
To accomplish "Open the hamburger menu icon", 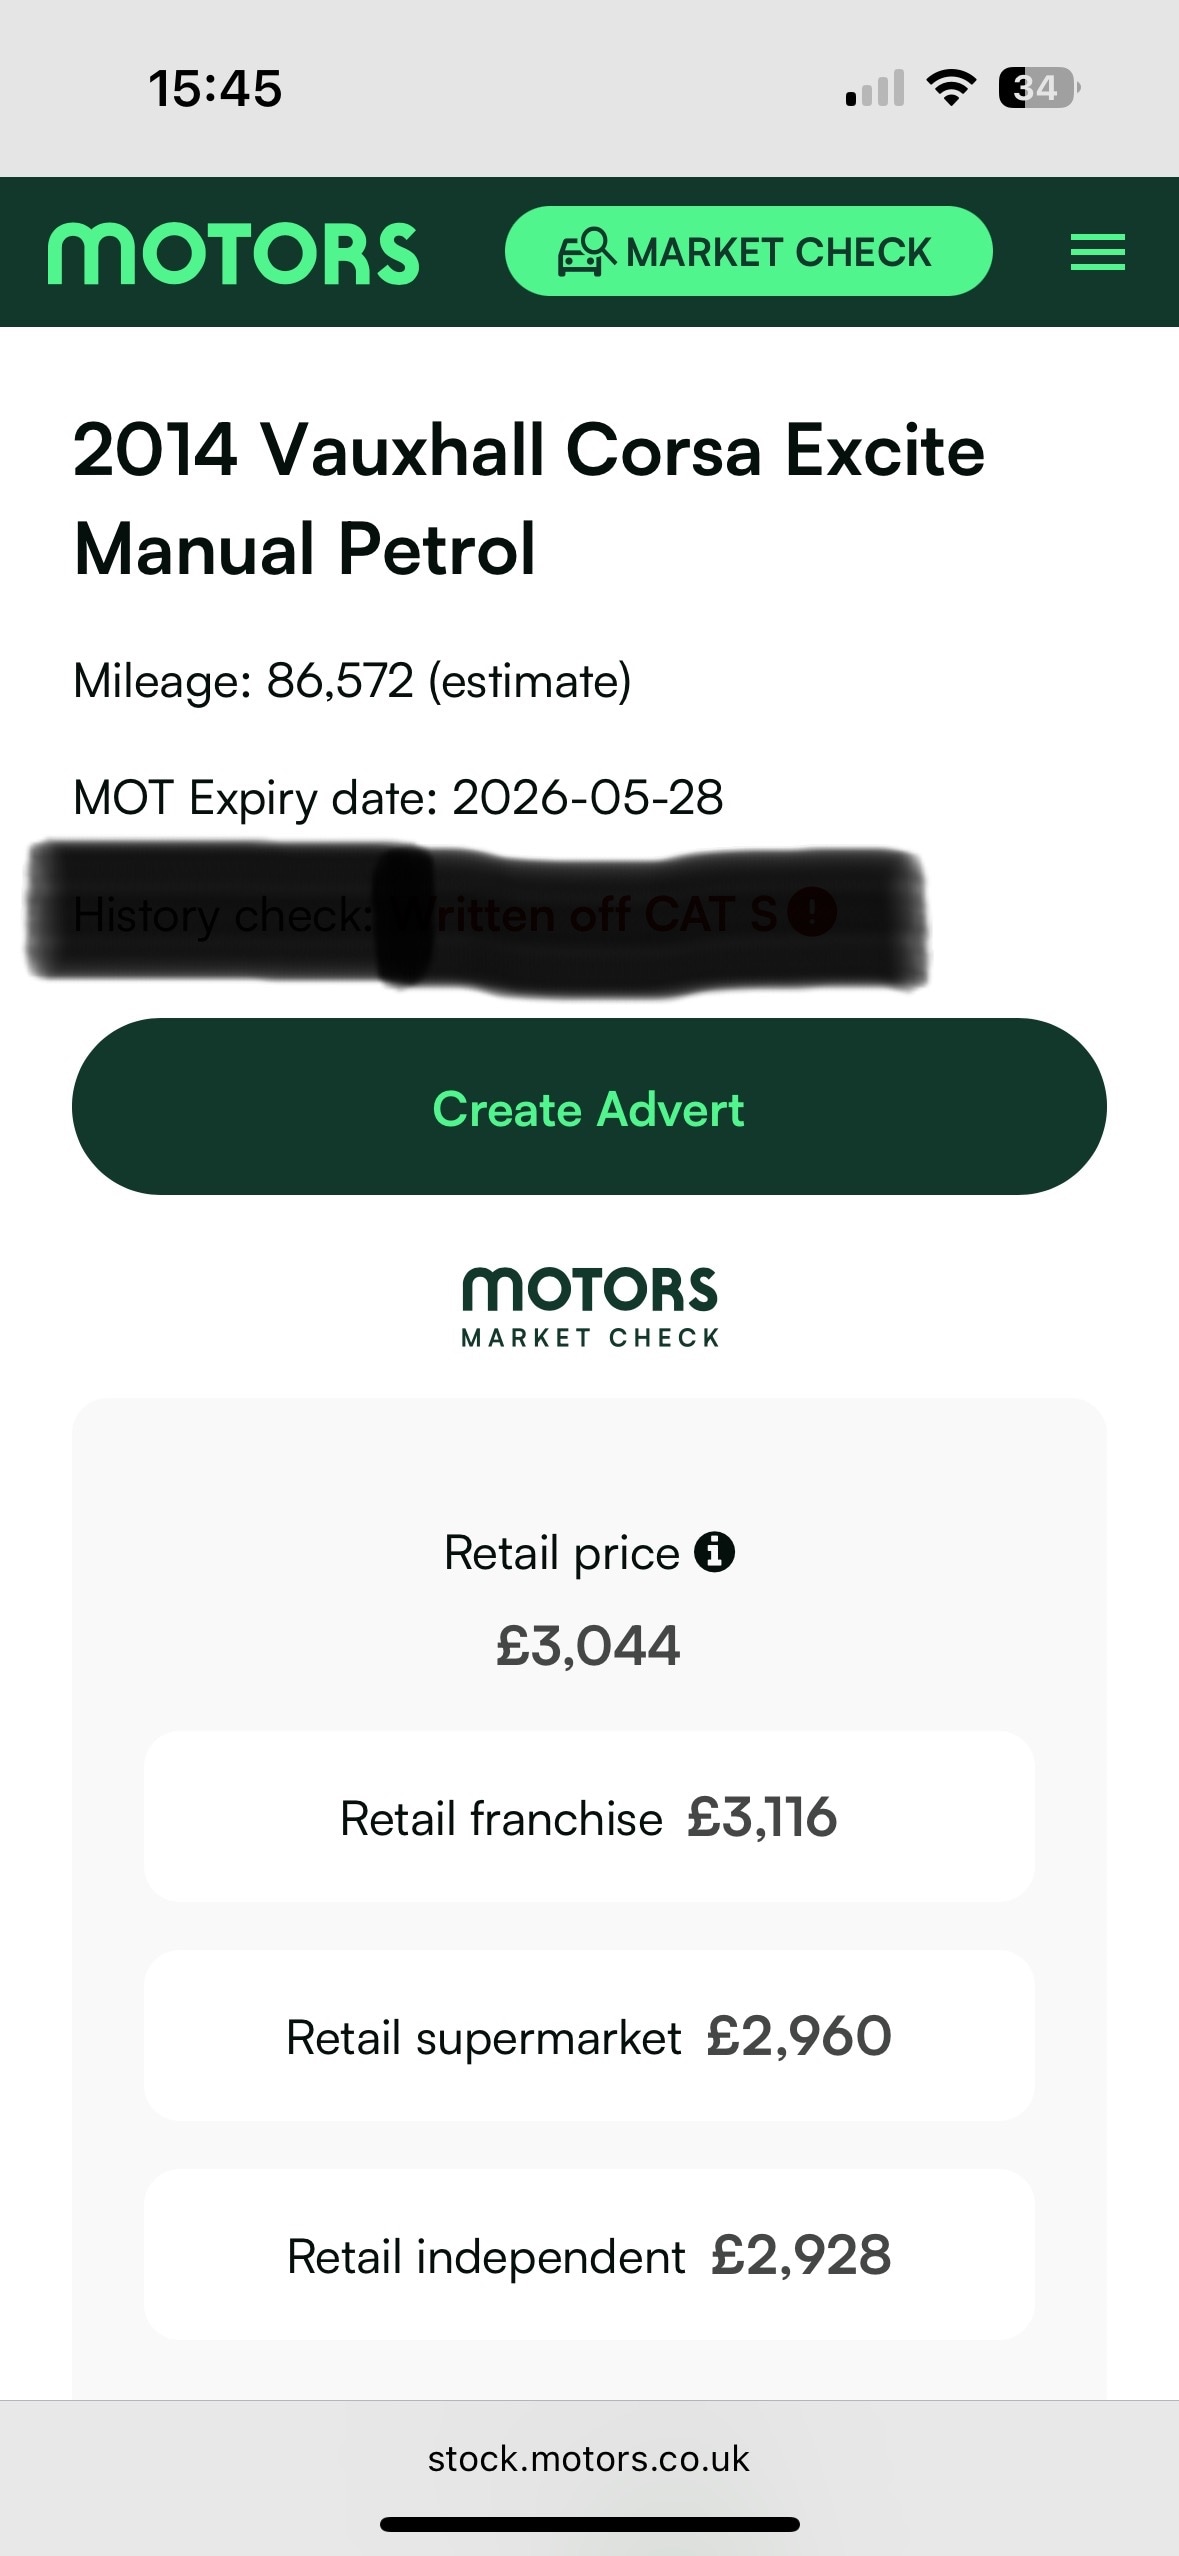I will pos(1097,252).
